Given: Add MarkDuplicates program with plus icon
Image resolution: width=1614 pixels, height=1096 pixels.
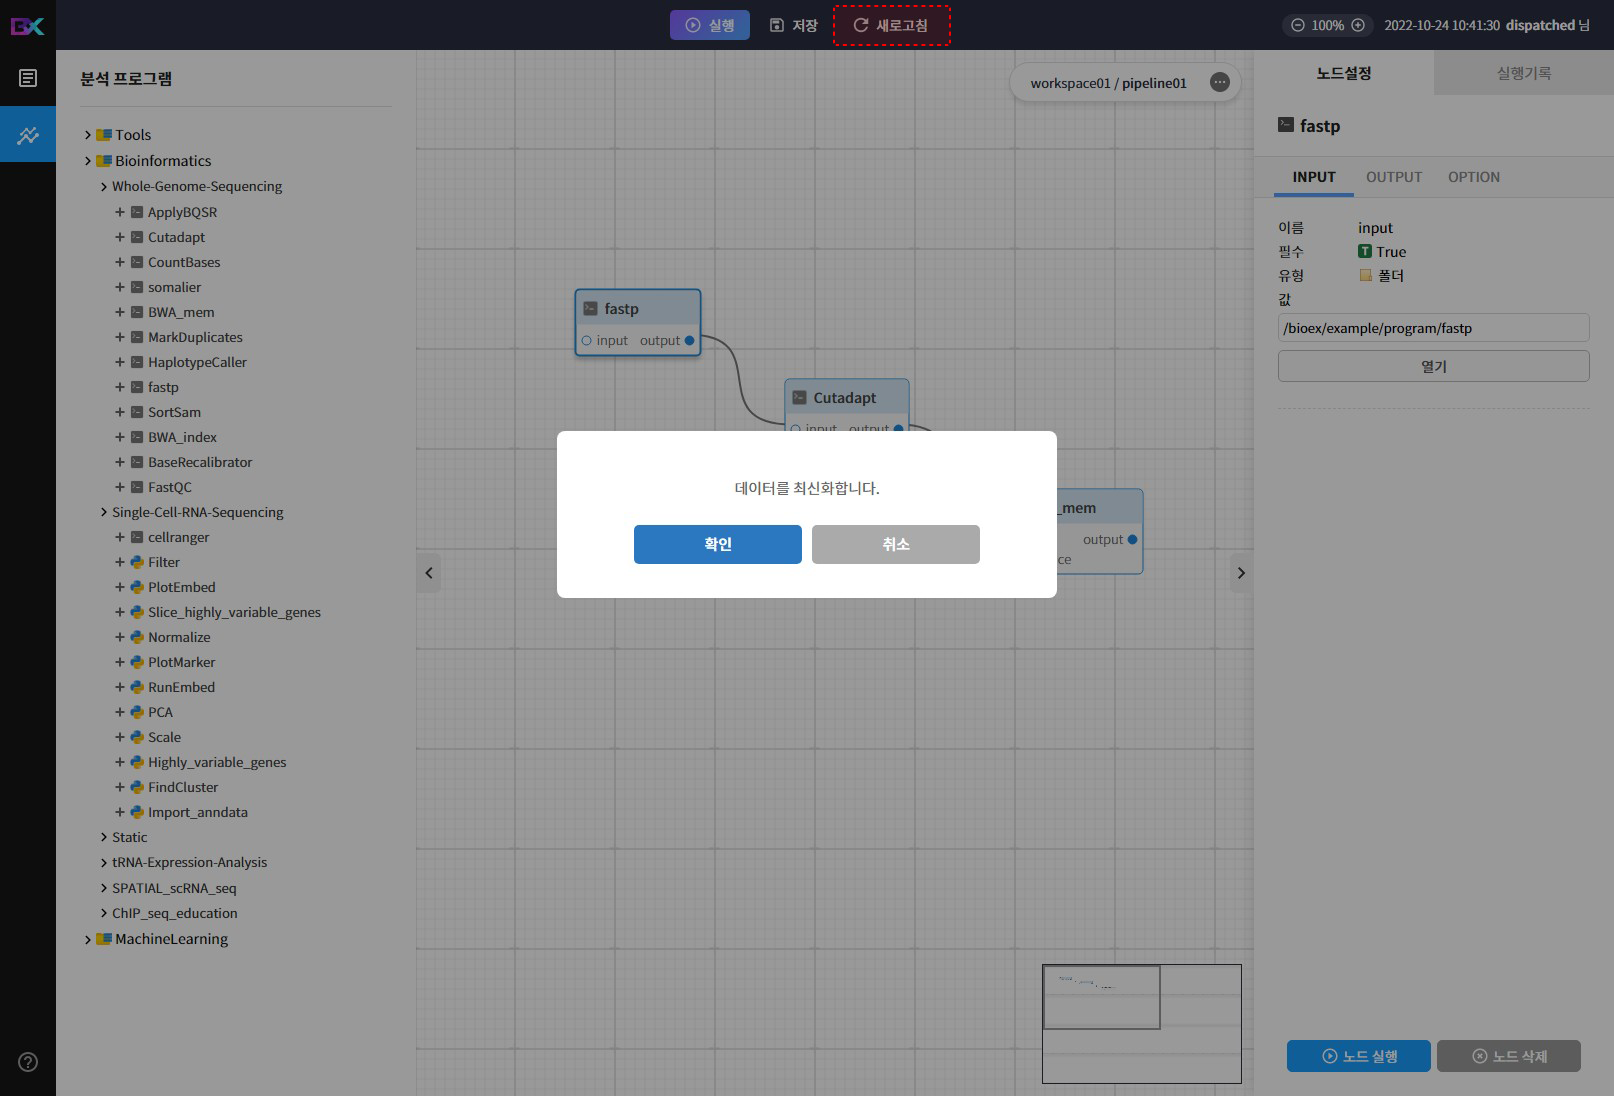Looking at the screenshot, I should pos(120,337).
